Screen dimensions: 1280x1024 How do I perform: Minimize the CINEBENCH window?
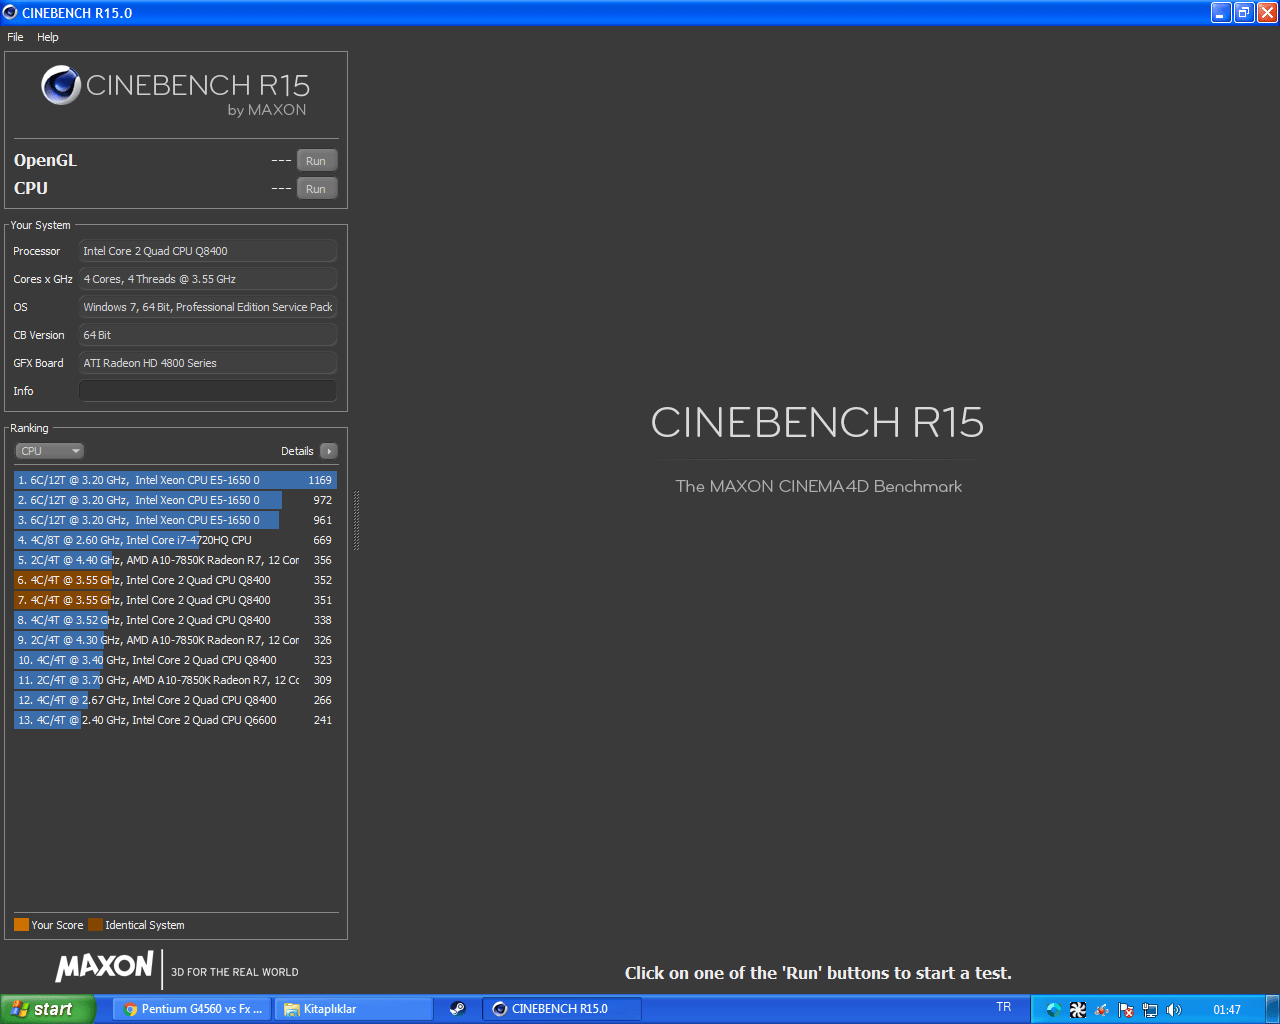1221,13
